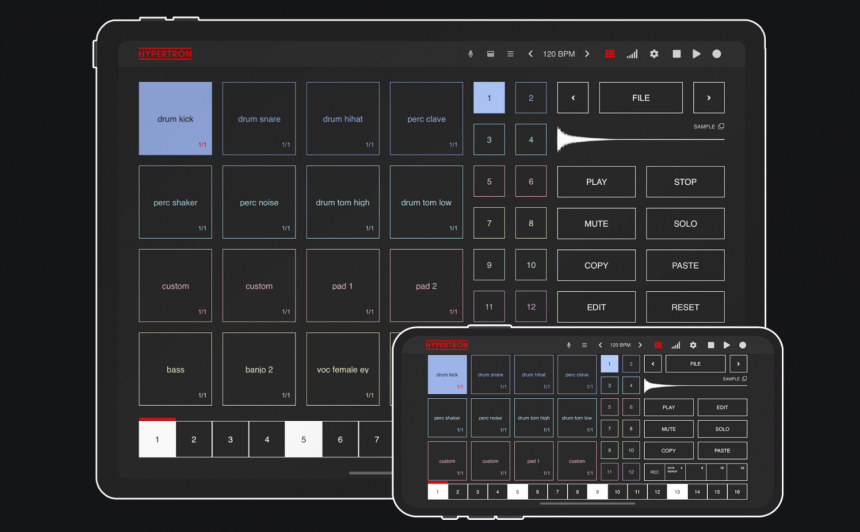Click the EDIT button on the phone
Image resolution: width=860 pixels, height=532 pixels.
pos(722,407)
